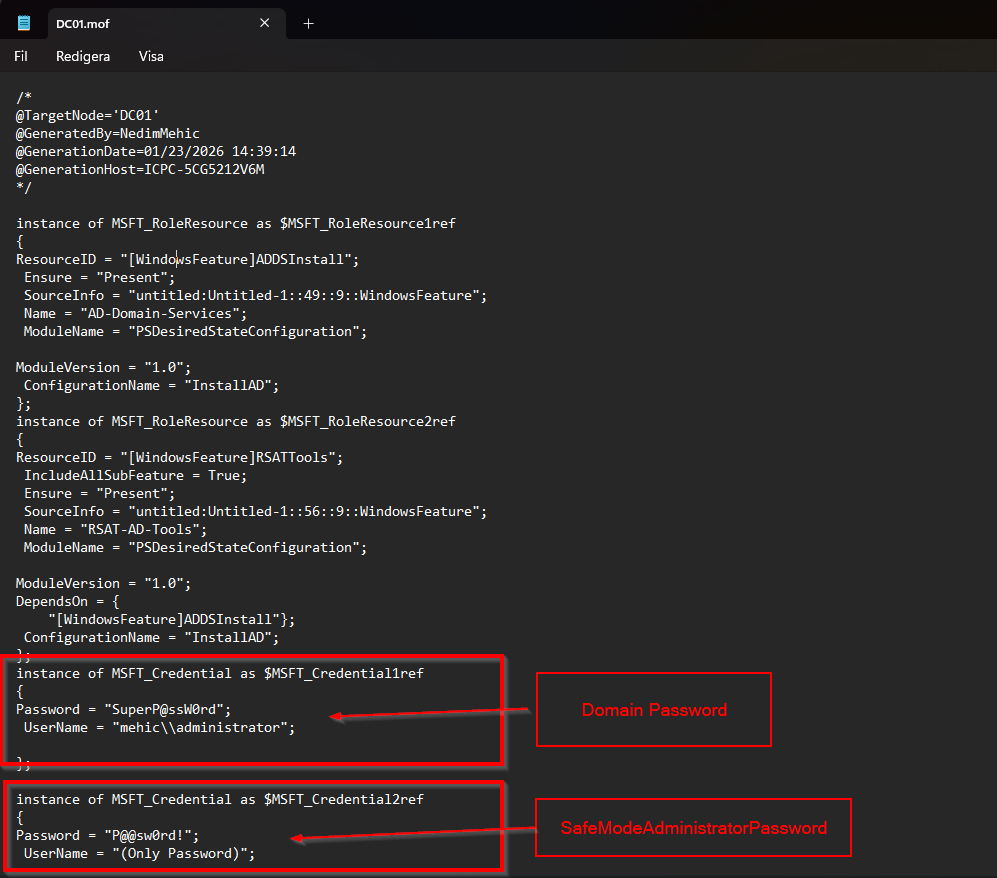997x878 pixels.
Task: Click the @GeneratedBy=NedimMehic comment line
Action: click(x=107, y=133)
